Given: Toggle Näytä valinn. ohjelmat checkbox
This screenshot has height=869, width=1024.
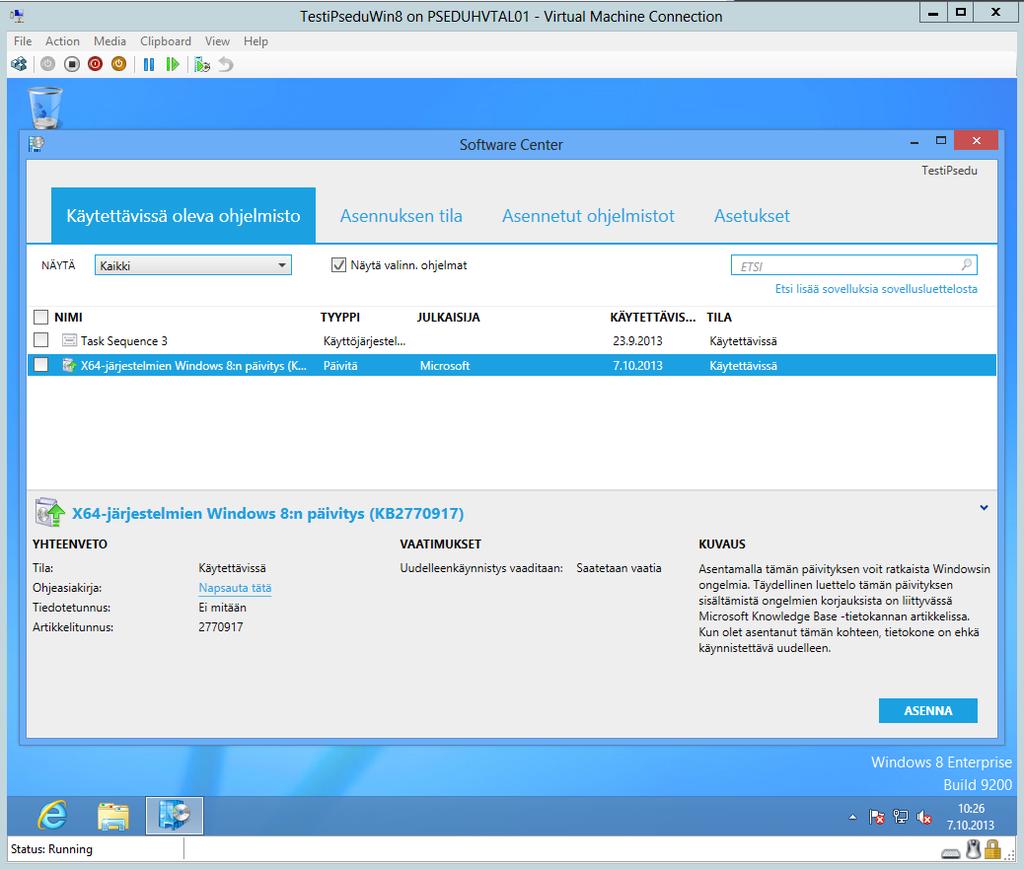Looking at the screenshot, I should tap(338, 265).
